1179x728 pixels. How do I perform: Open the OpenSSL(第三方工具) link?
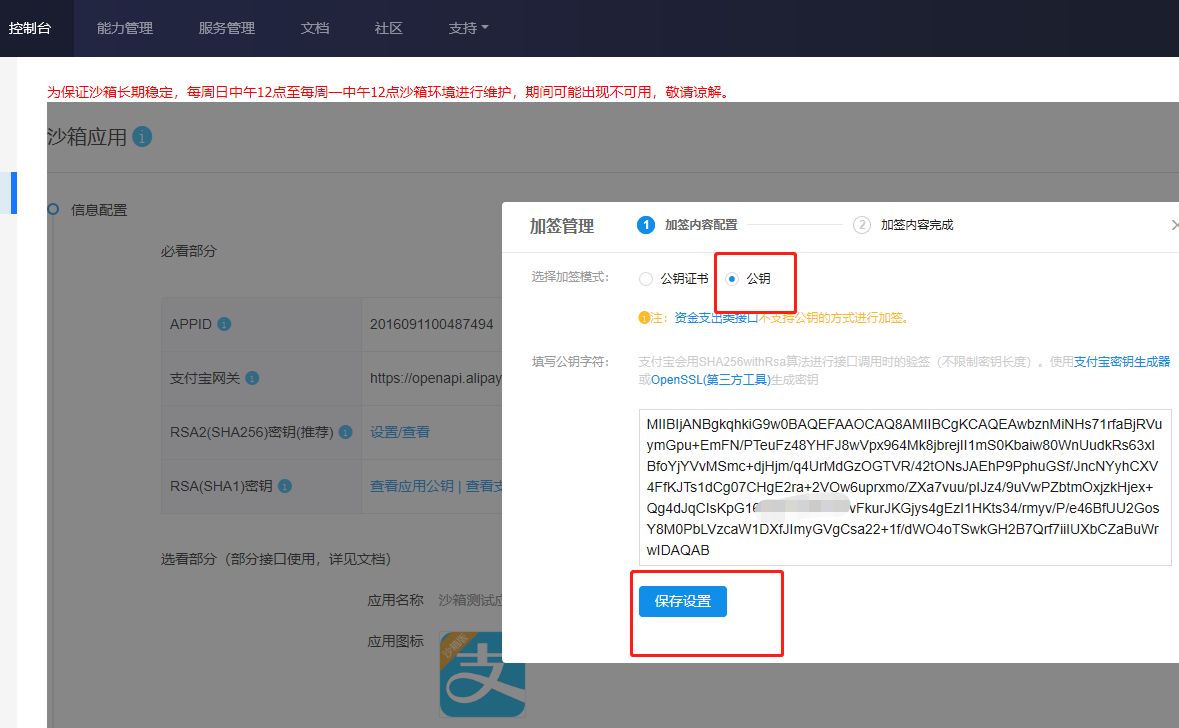(x=711, y=380)
